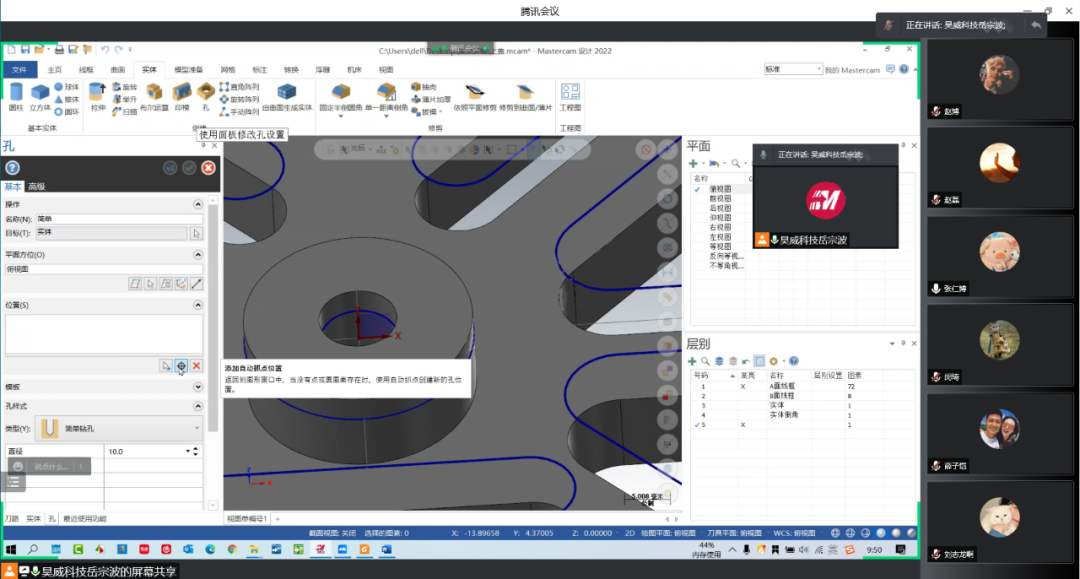1080x579 pixels.
Task: Click the blue help icon in hole panel
Action: click(12, 167)
